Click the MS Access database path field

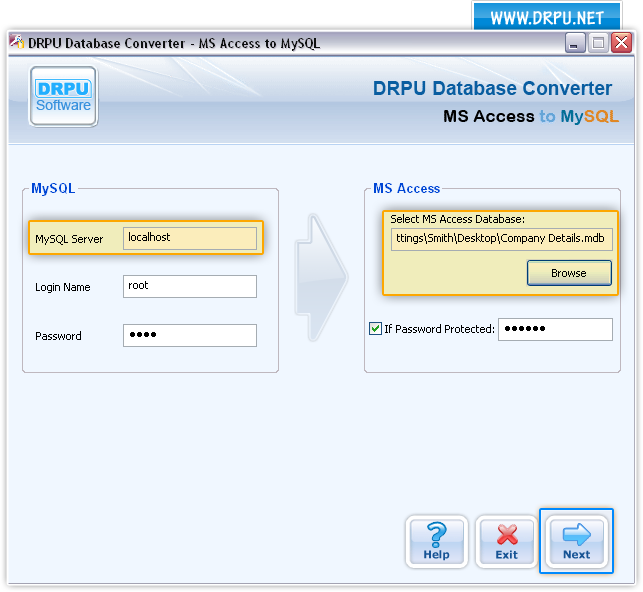click(502, 239)
